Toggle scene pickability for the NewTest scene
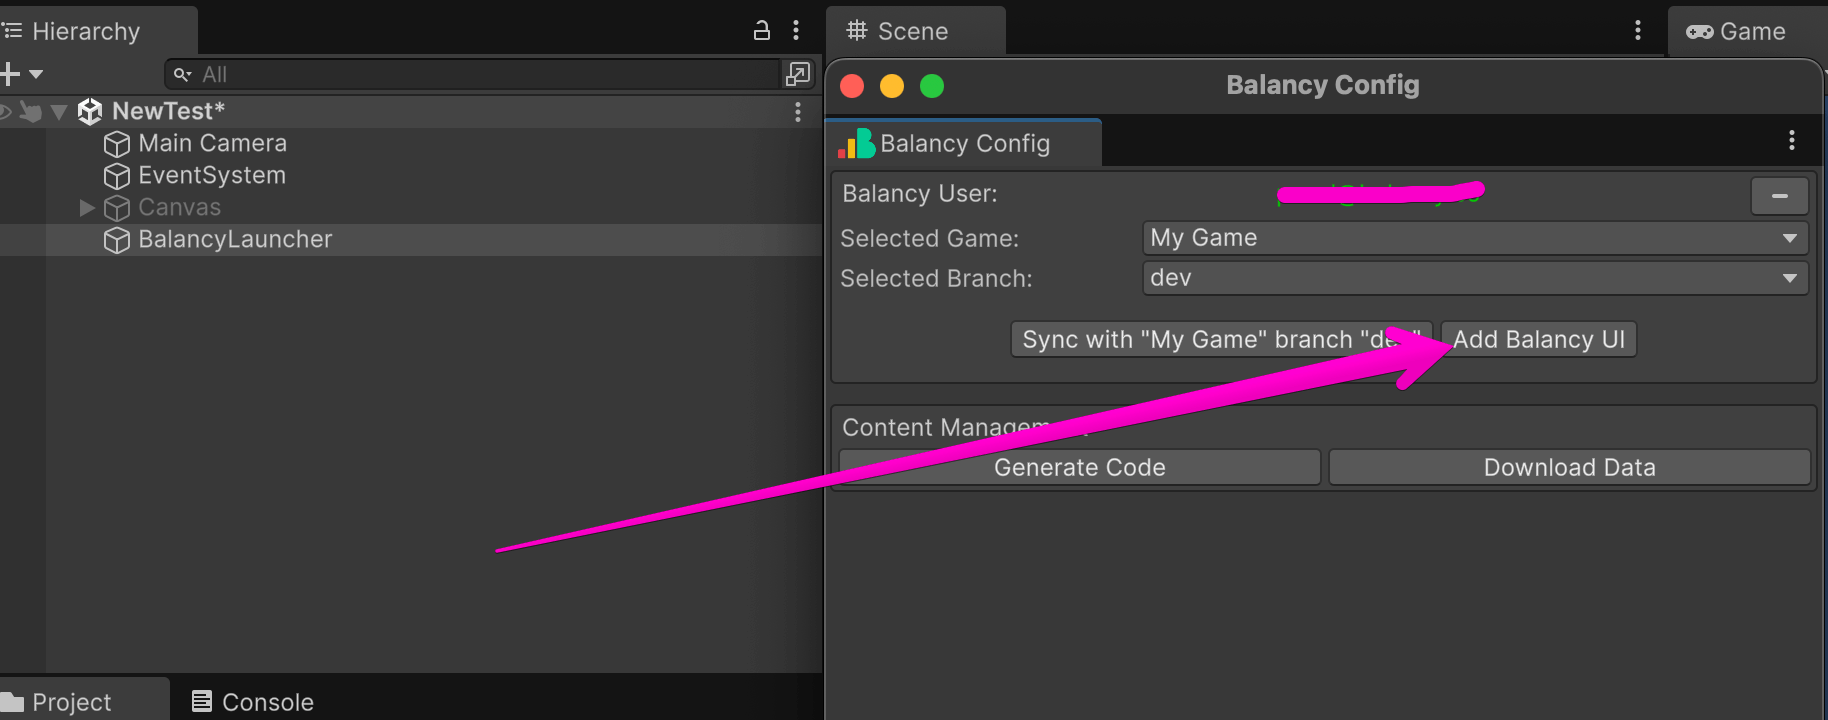Image resolution: width=1828 pixels, height=720 pixels. [x=31, y=112]
